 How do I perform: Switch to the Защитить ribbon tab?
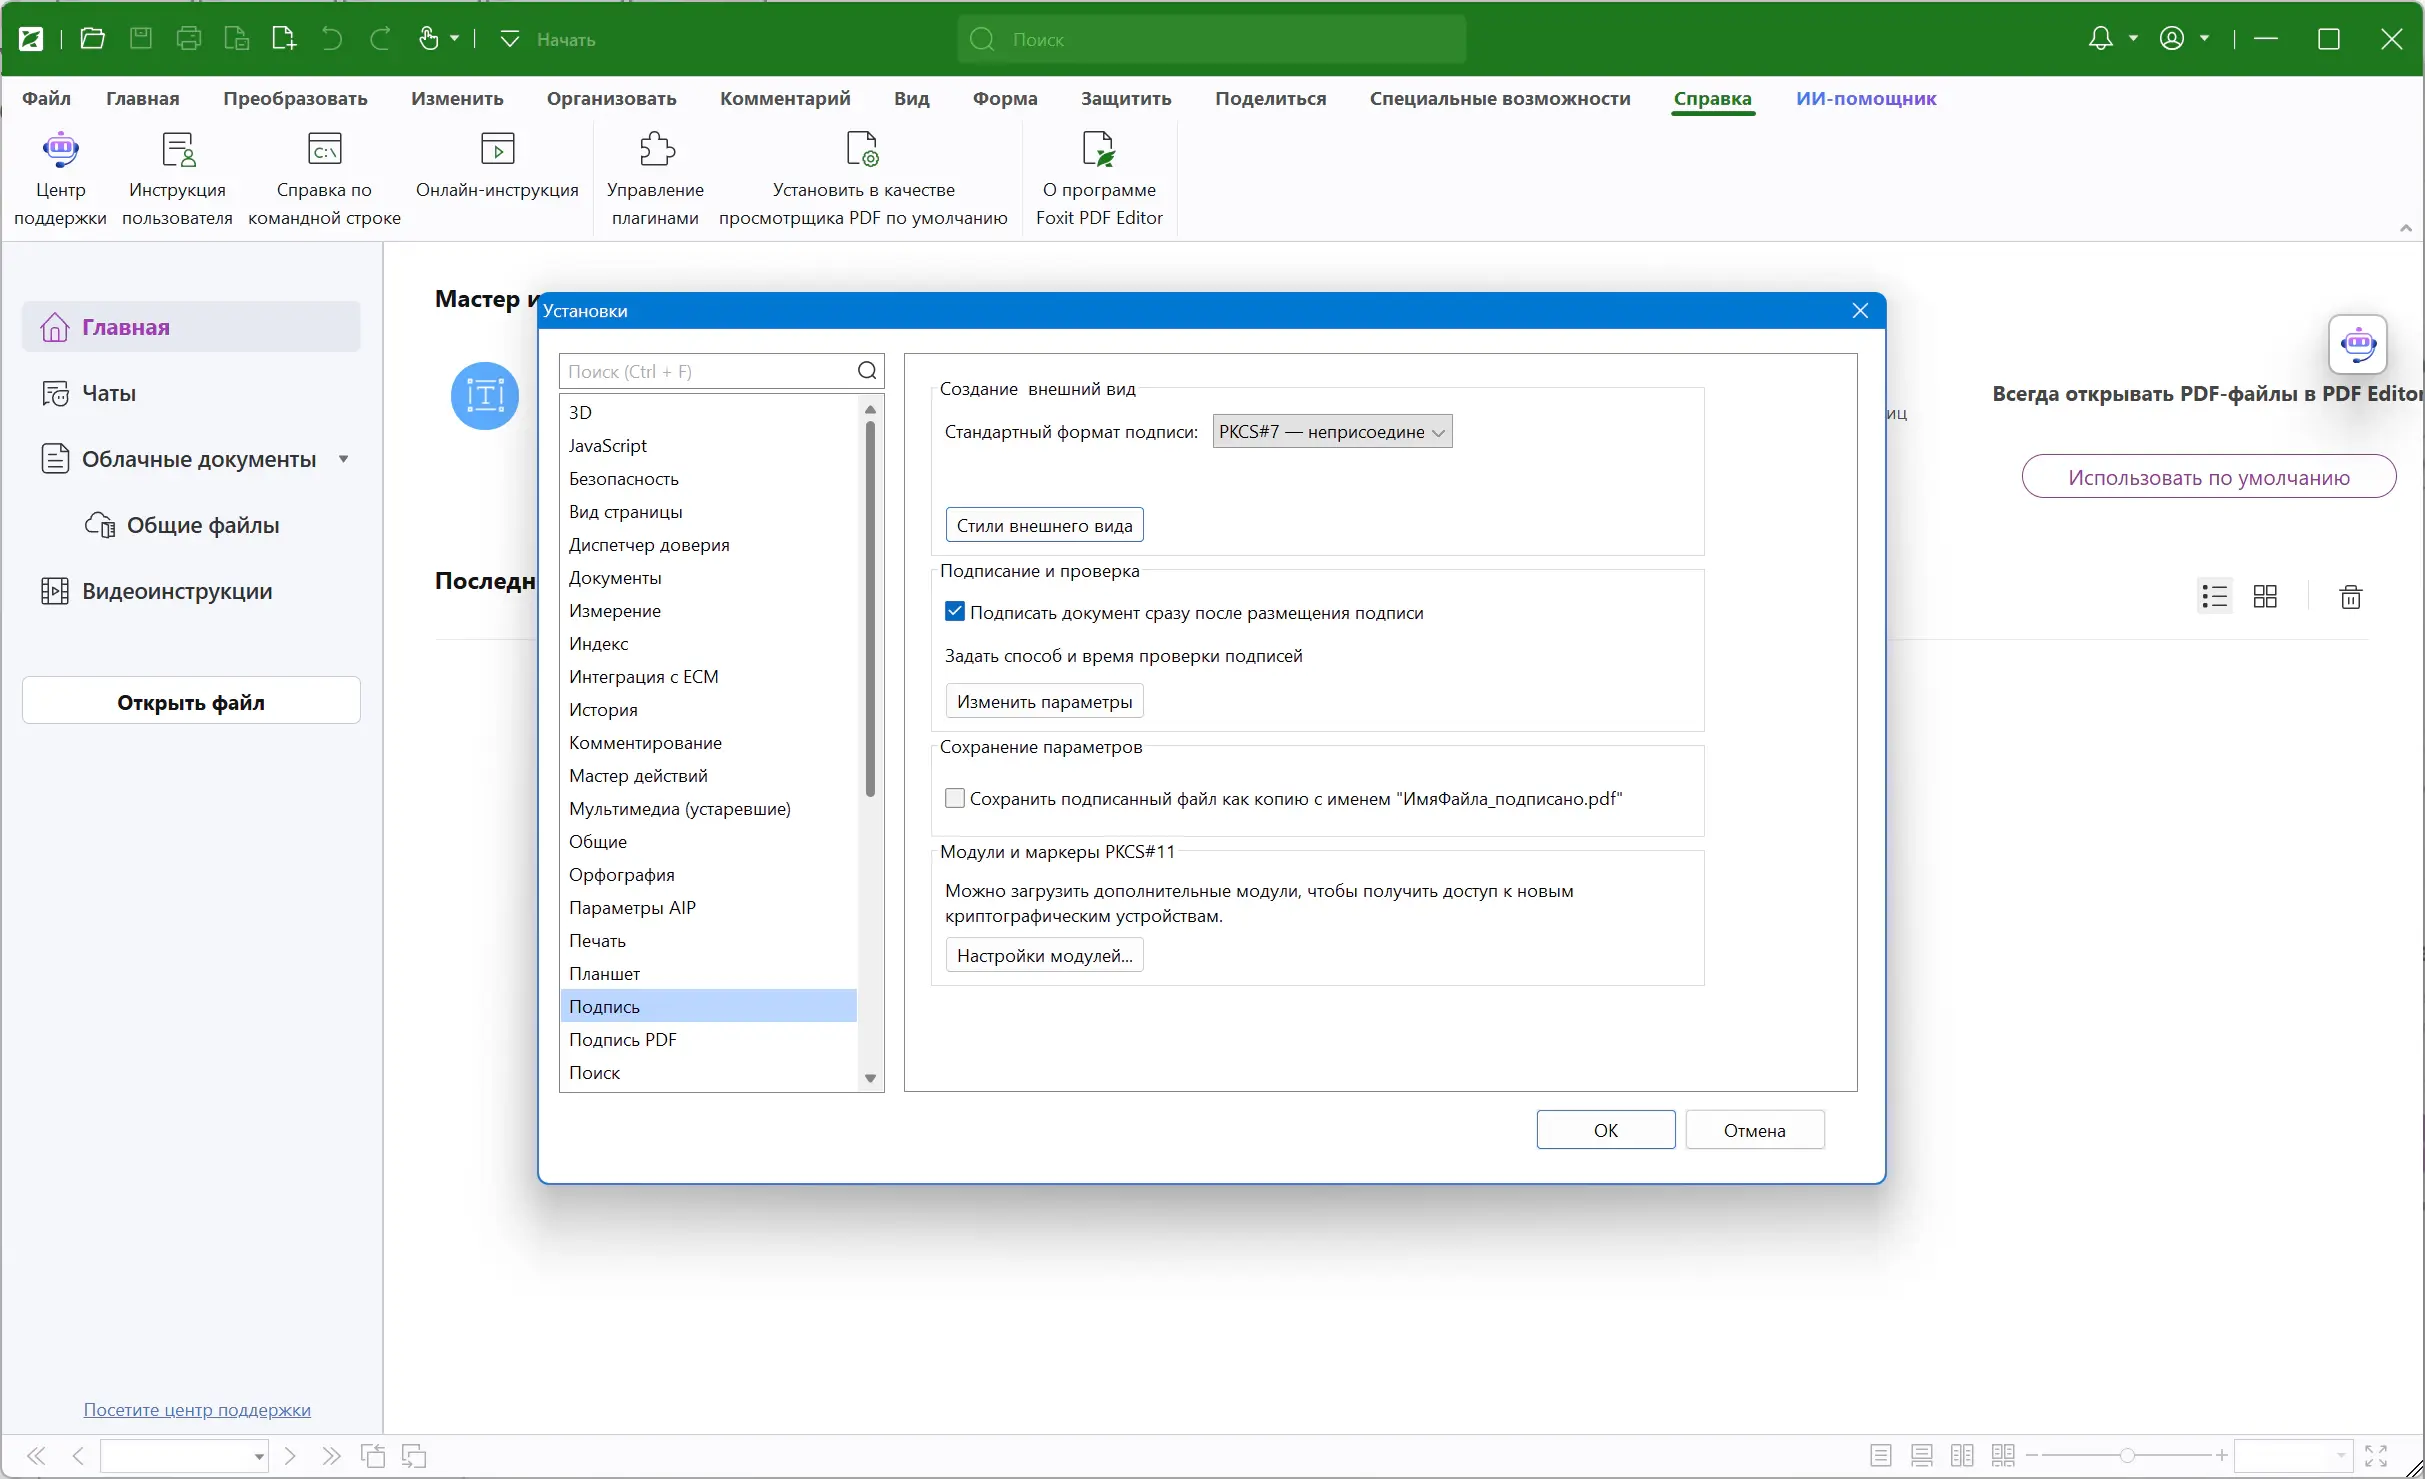[x=1125, y=99]
